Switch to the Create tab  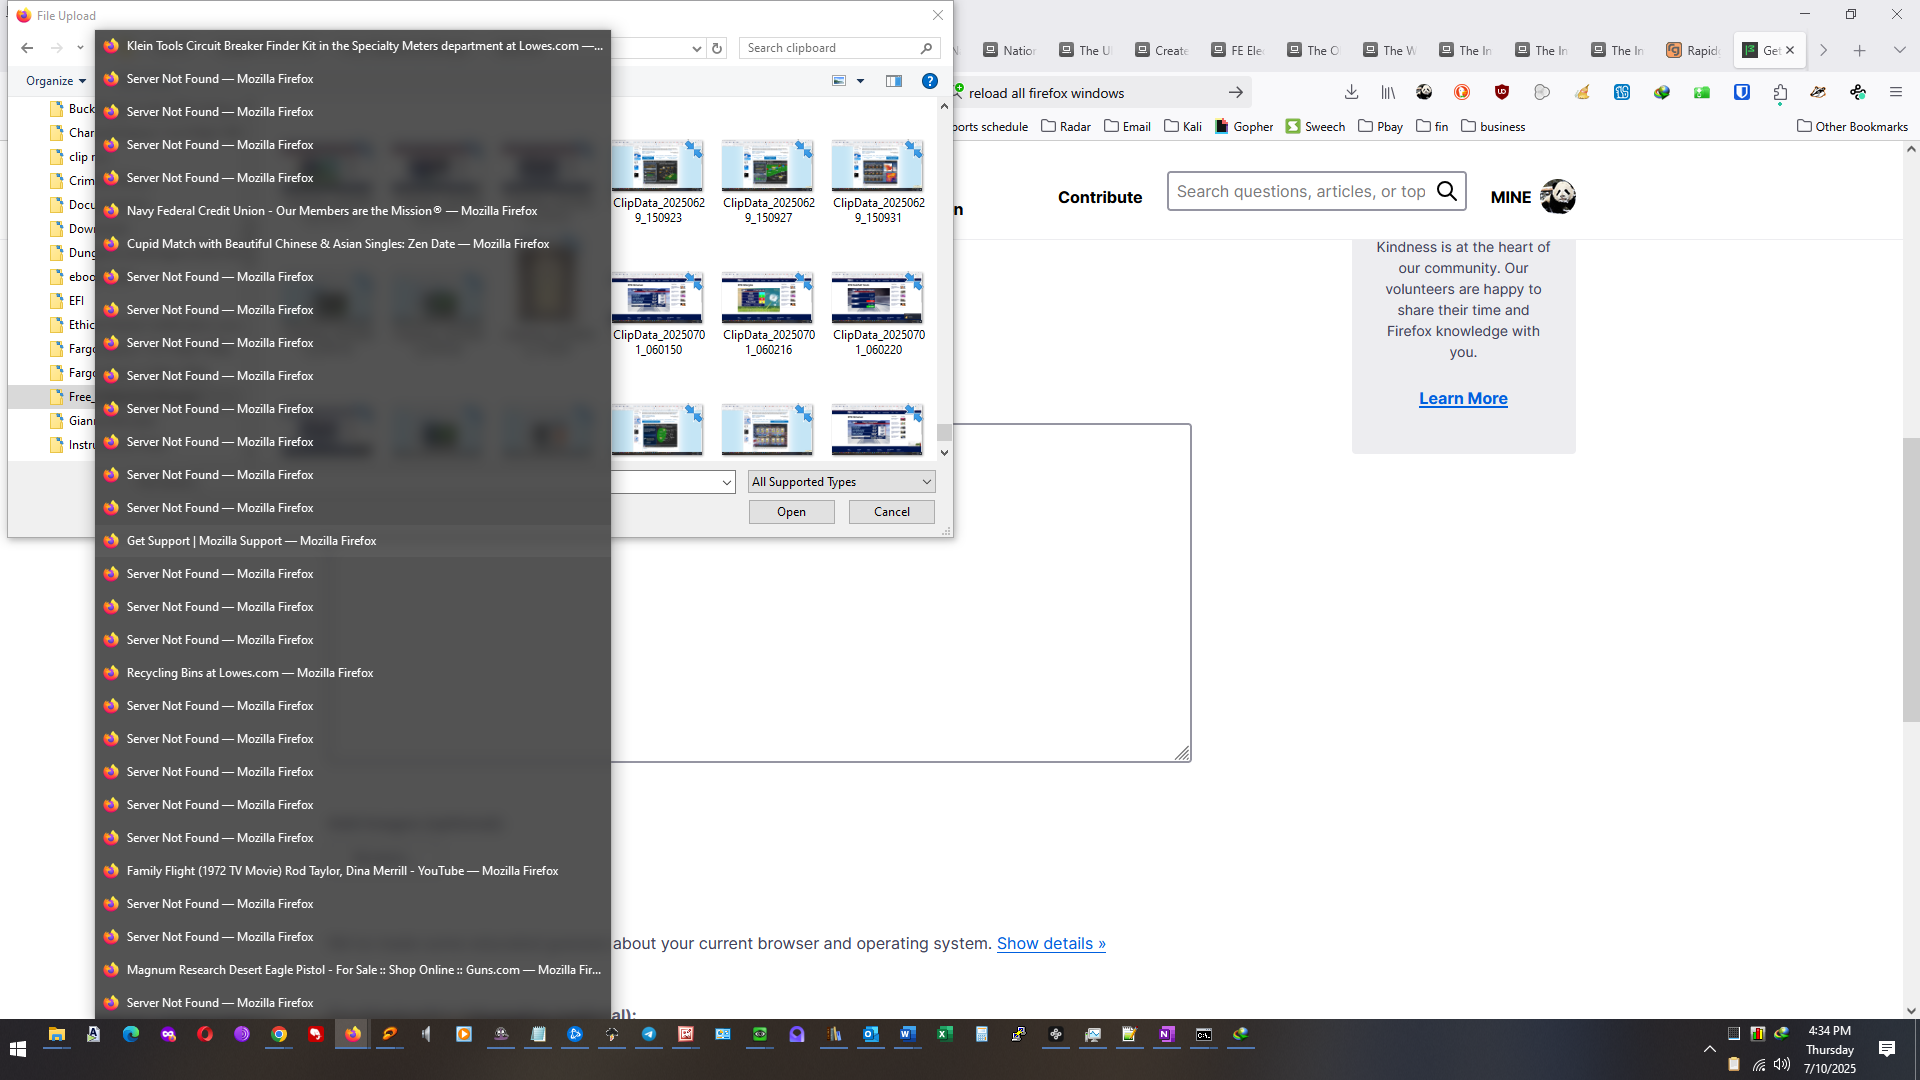pos(1161,50)
